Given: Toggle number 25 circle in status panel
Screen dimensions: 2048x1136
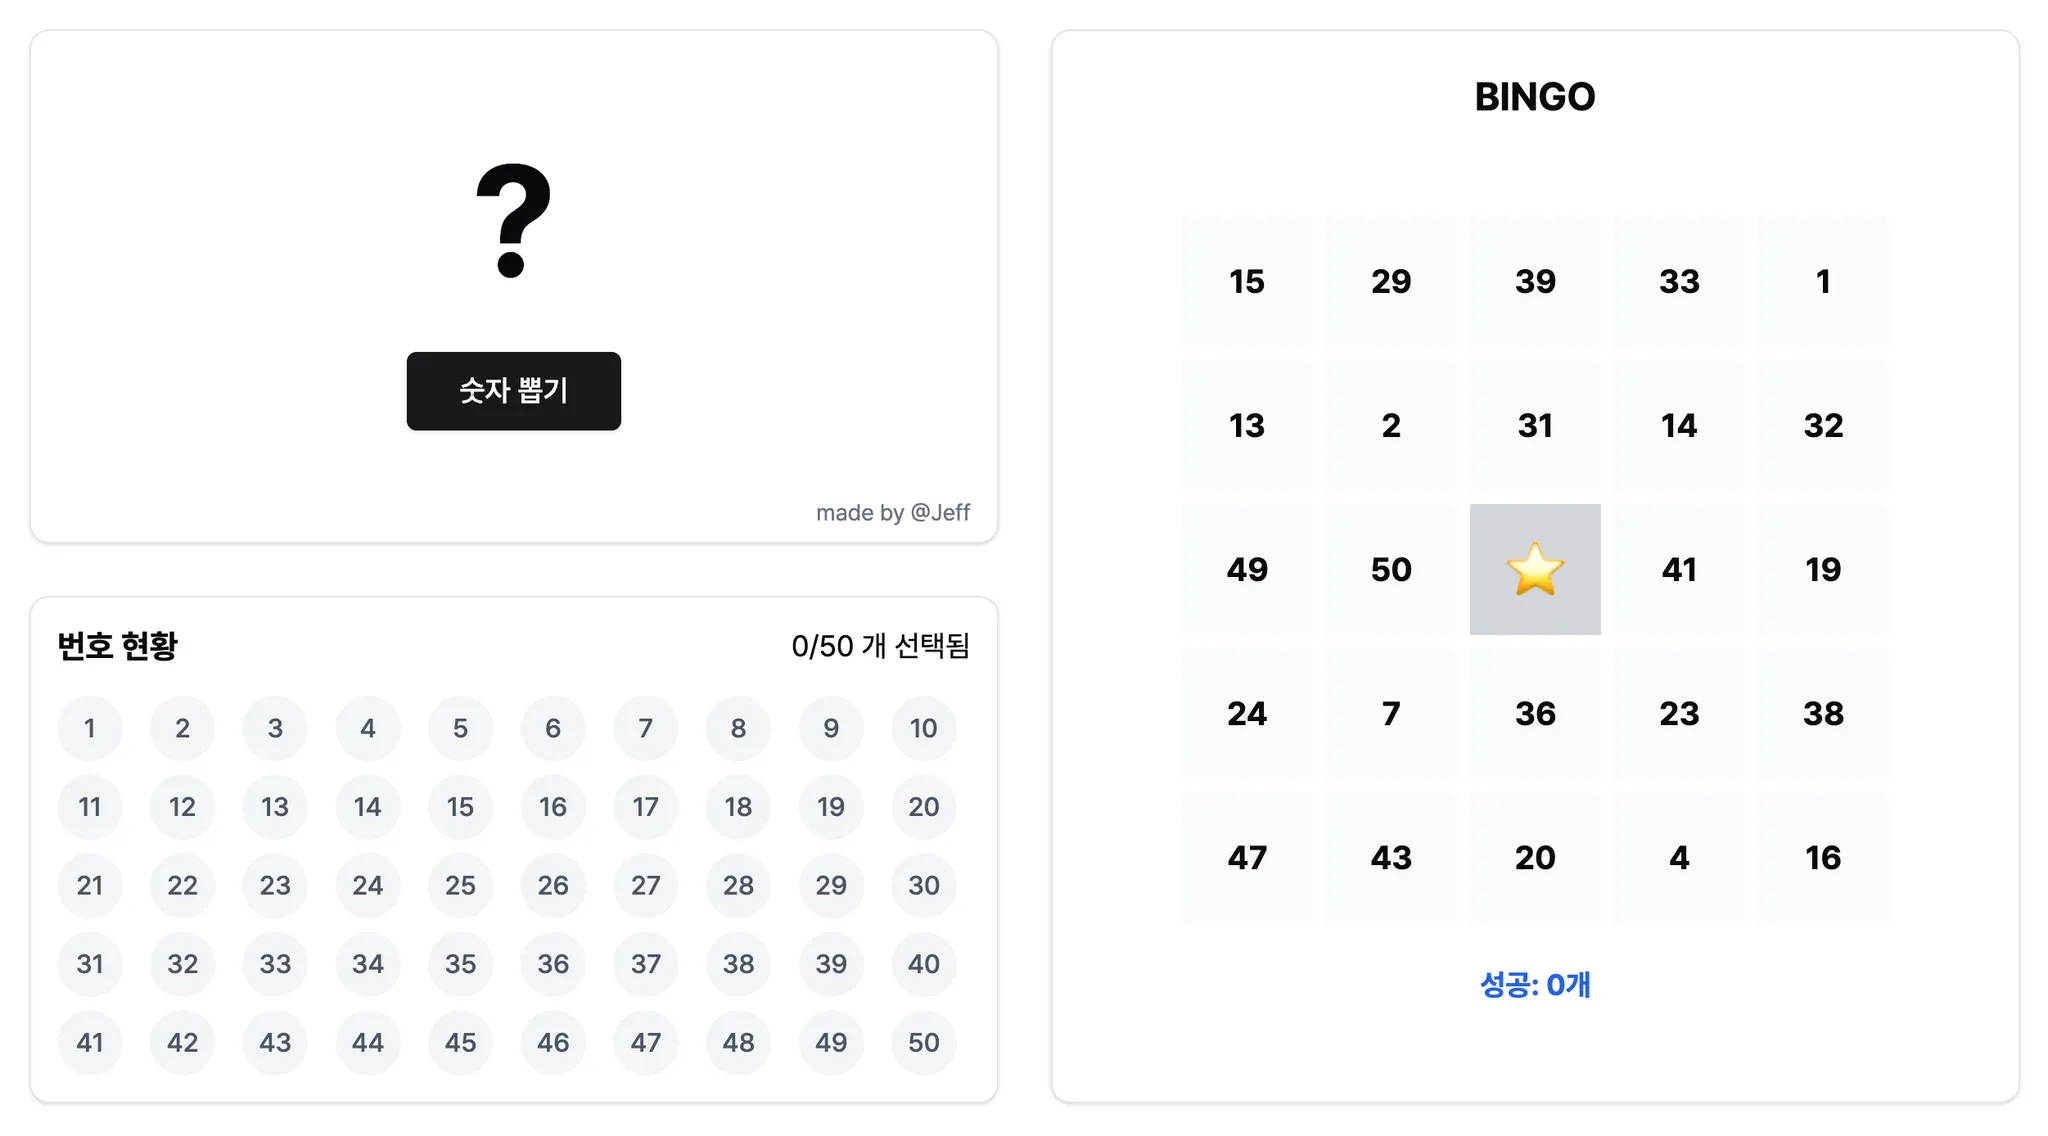Looking at the screenshot, I should pyautogui.click(x=460, y=885).
